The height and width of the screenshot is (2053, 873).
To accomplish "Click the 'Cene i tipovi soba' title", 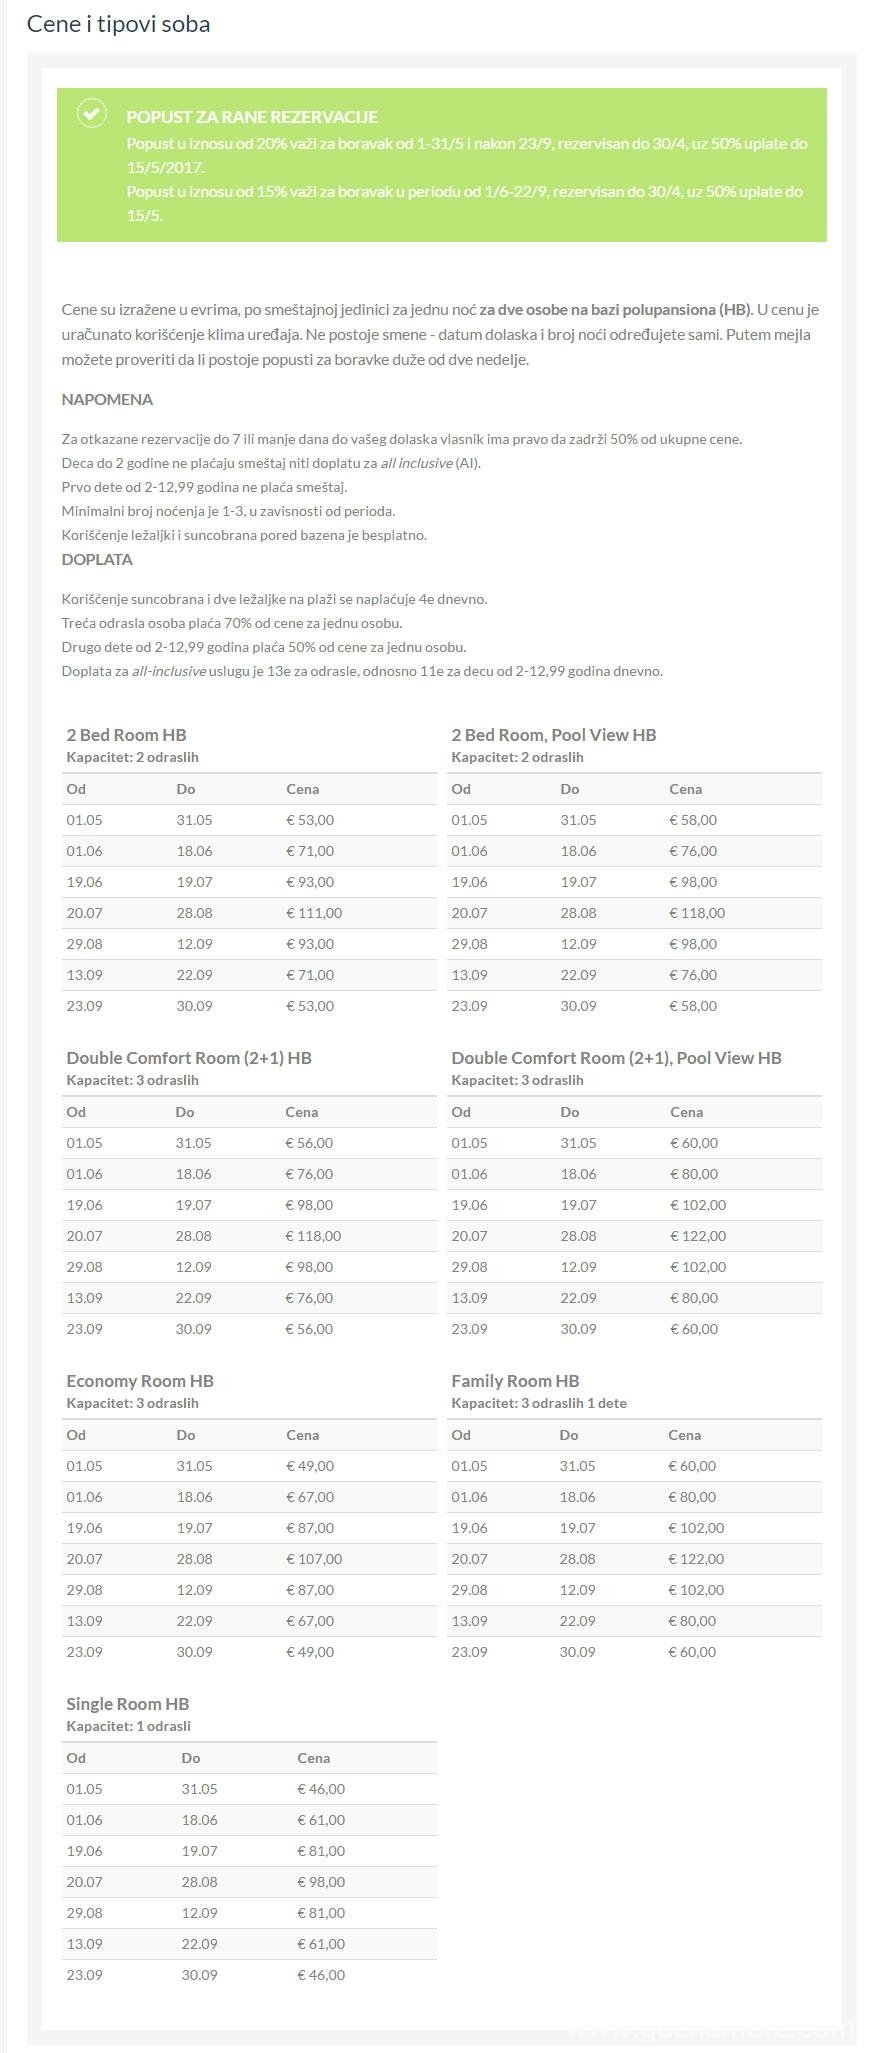I will pos(118,24).
